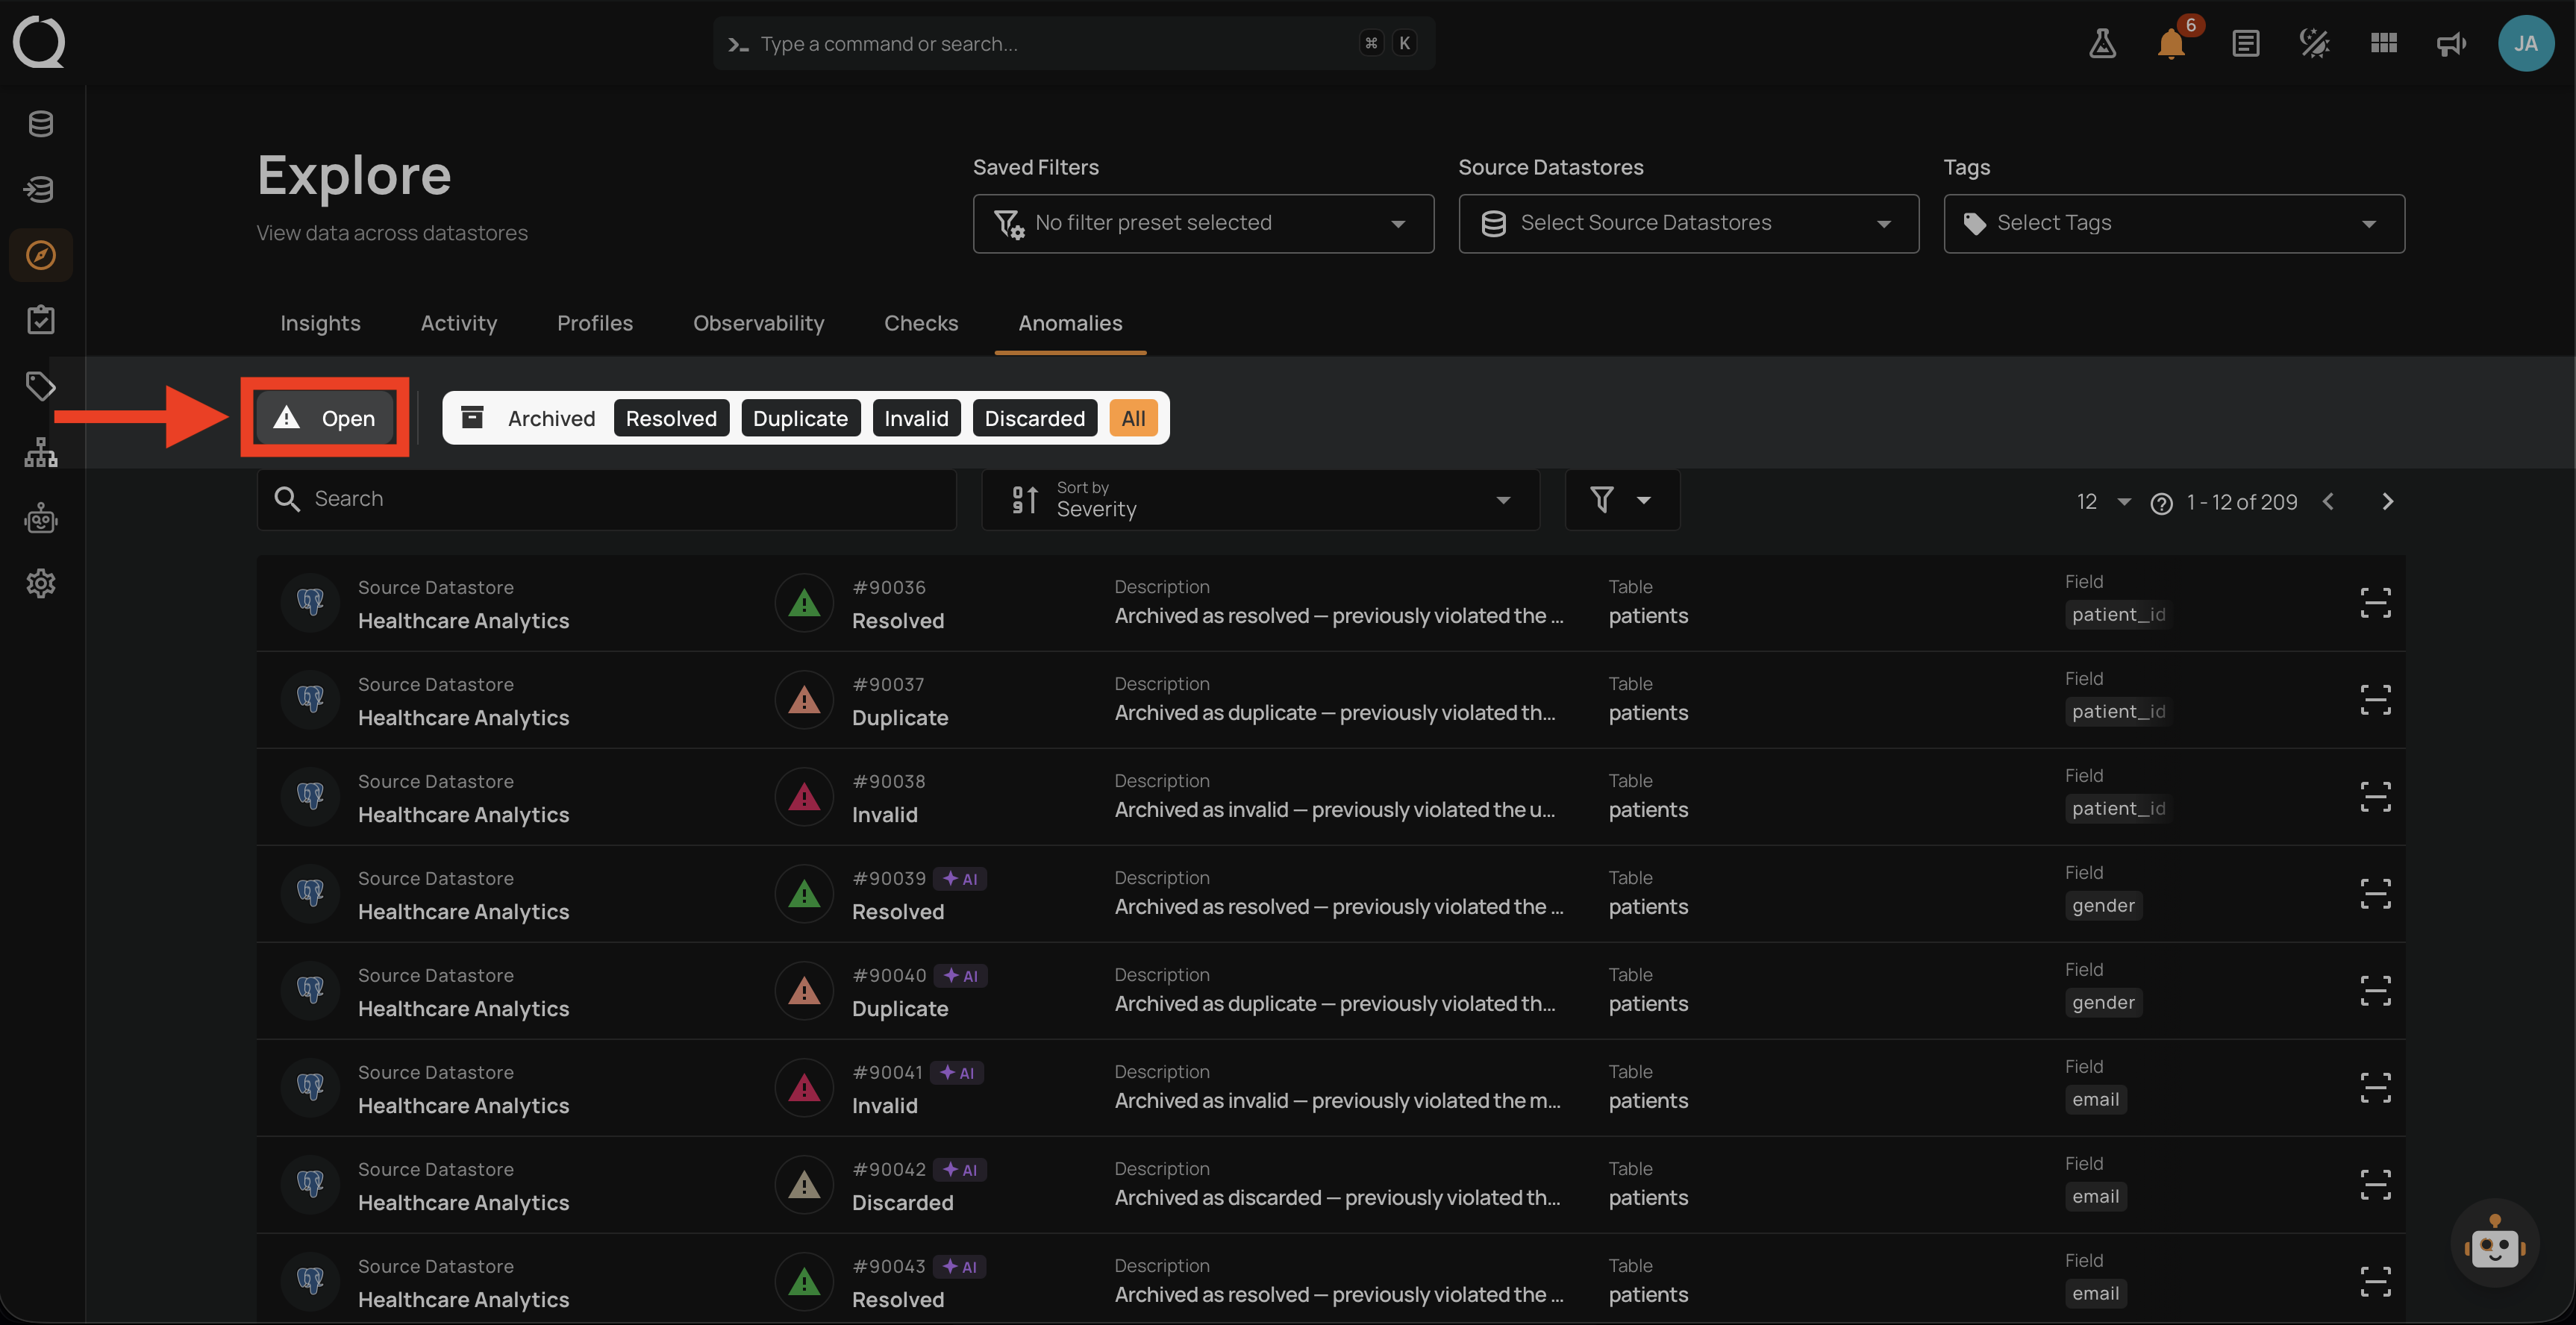Open the datastores database icon in sidebar
This screenshot has height=1325, width=2576.
[x=41, y=124]
